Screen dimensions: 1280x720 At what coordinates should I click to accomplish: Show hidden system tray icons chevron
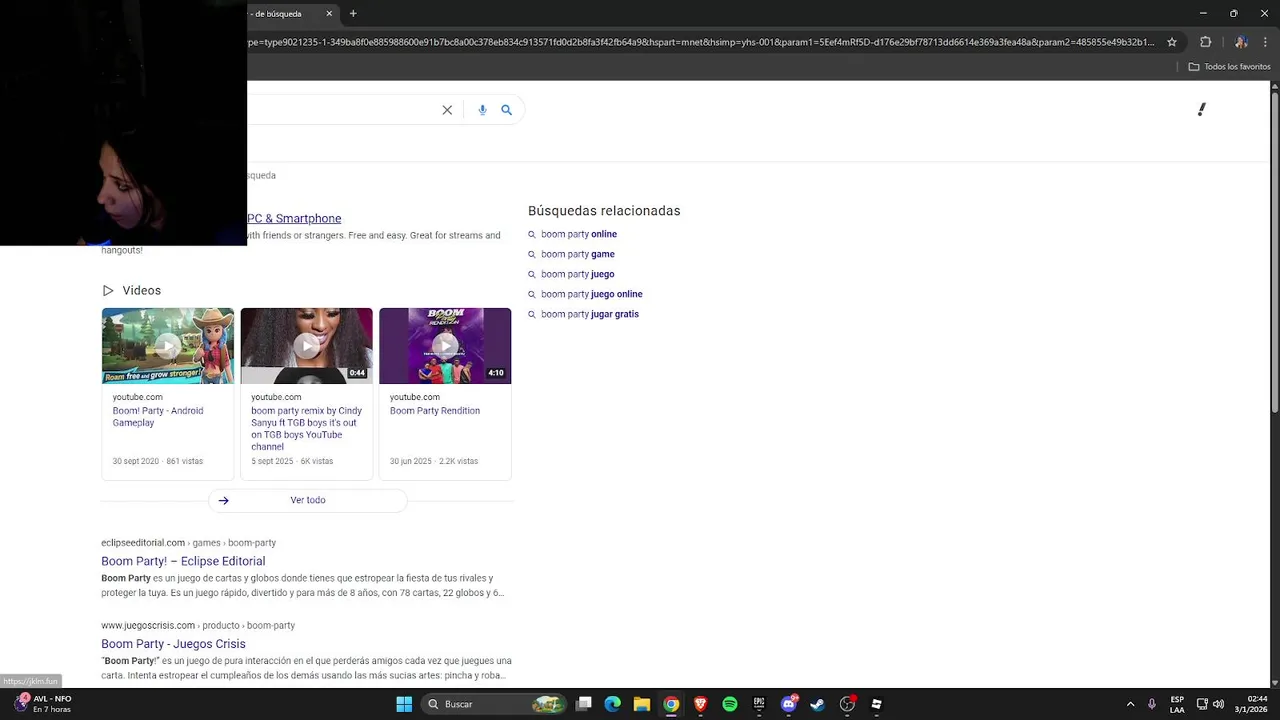click(1130, 704)
